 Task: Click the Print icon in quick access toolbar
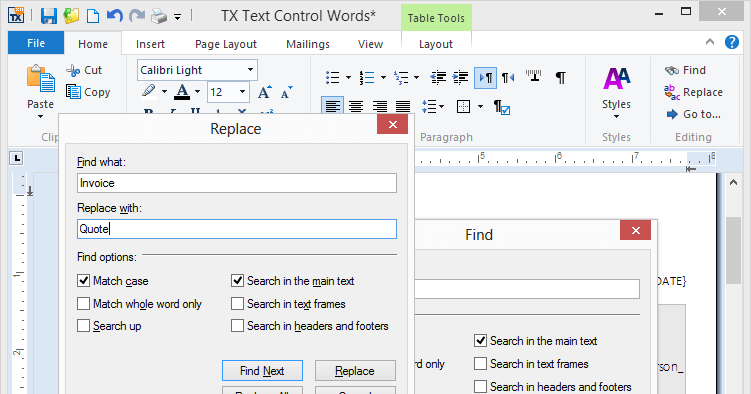click(159, 16)
